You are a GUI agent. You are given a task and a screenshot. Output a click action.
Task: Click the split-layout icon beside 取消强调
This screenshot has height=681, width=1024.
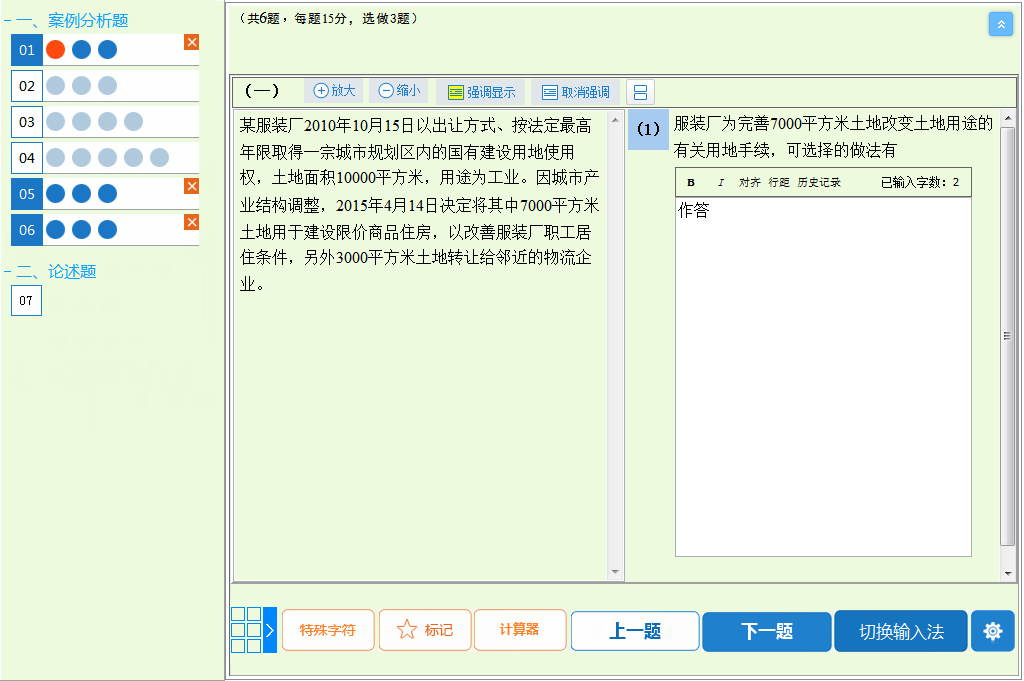click(x=639, y=91)
